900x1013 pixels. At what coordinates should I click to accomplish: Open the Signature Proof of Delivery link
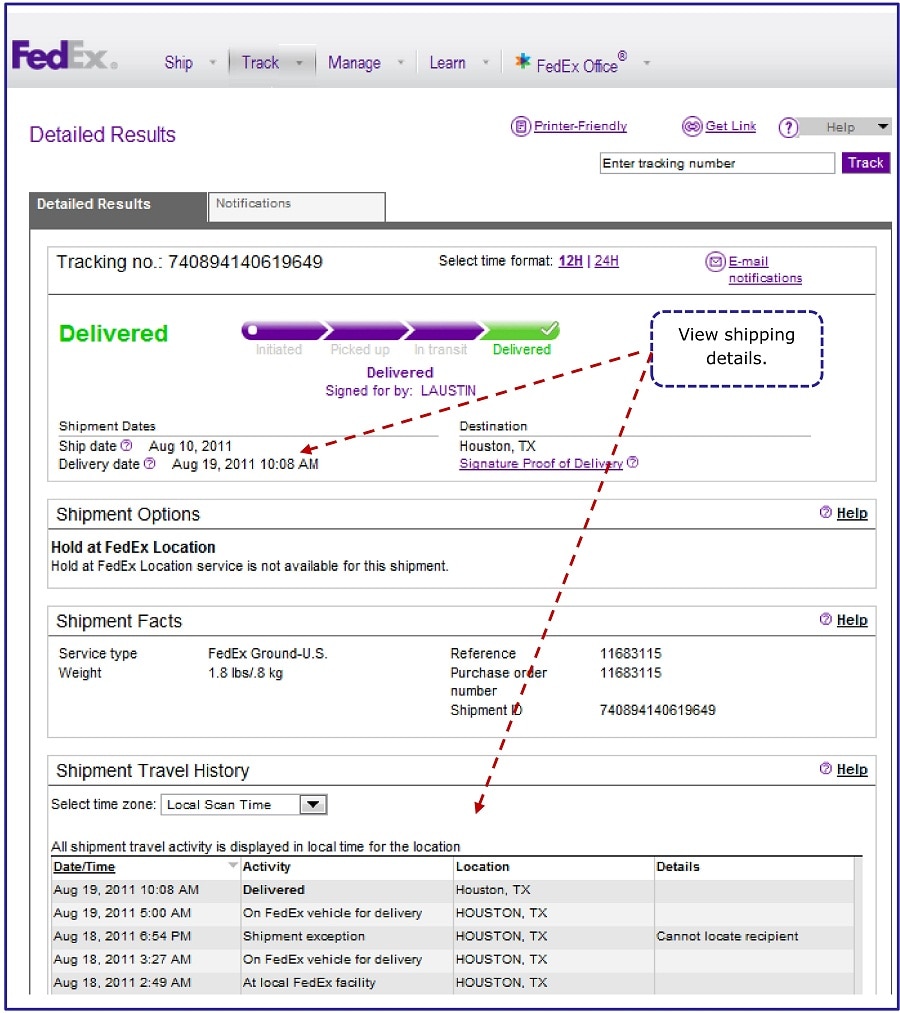click(541, 464)
